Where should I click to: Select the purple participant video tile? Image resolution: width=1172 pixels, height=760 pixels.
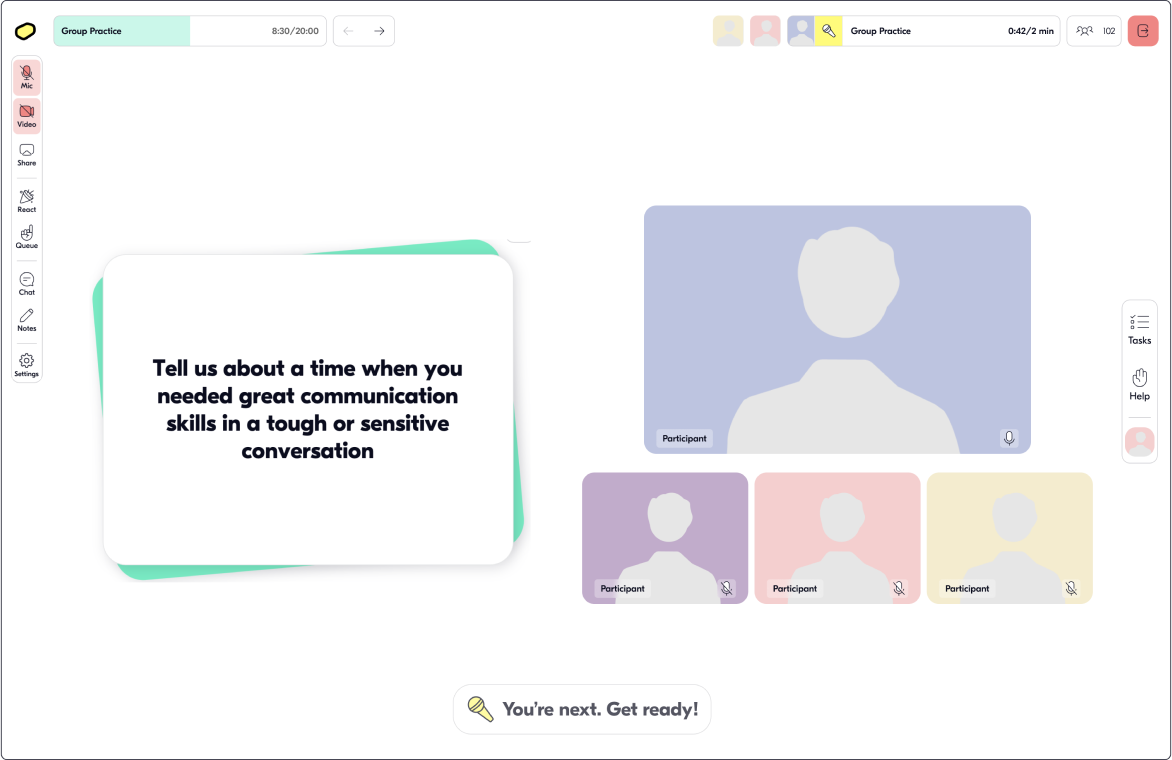point(665,538)
